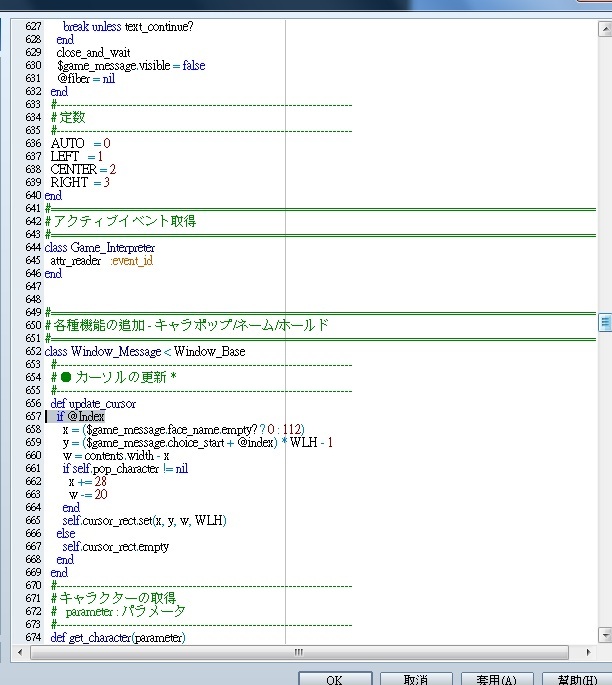Screen dimensions: 612x685
Task: Click 'attr_reader :event_id' line
Action: (x=101, y=260)
